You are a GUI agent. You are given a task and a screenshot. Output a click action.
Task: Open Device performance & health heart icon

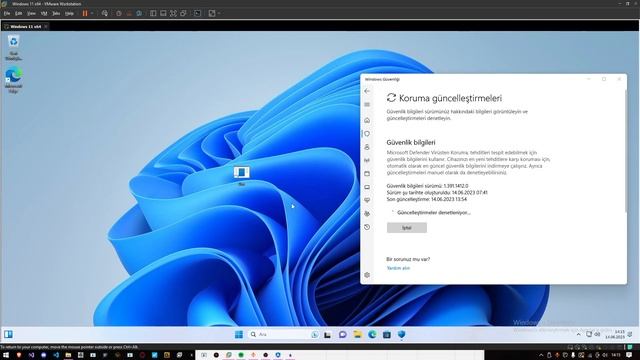pyautogui.click(x=367, y=200)
